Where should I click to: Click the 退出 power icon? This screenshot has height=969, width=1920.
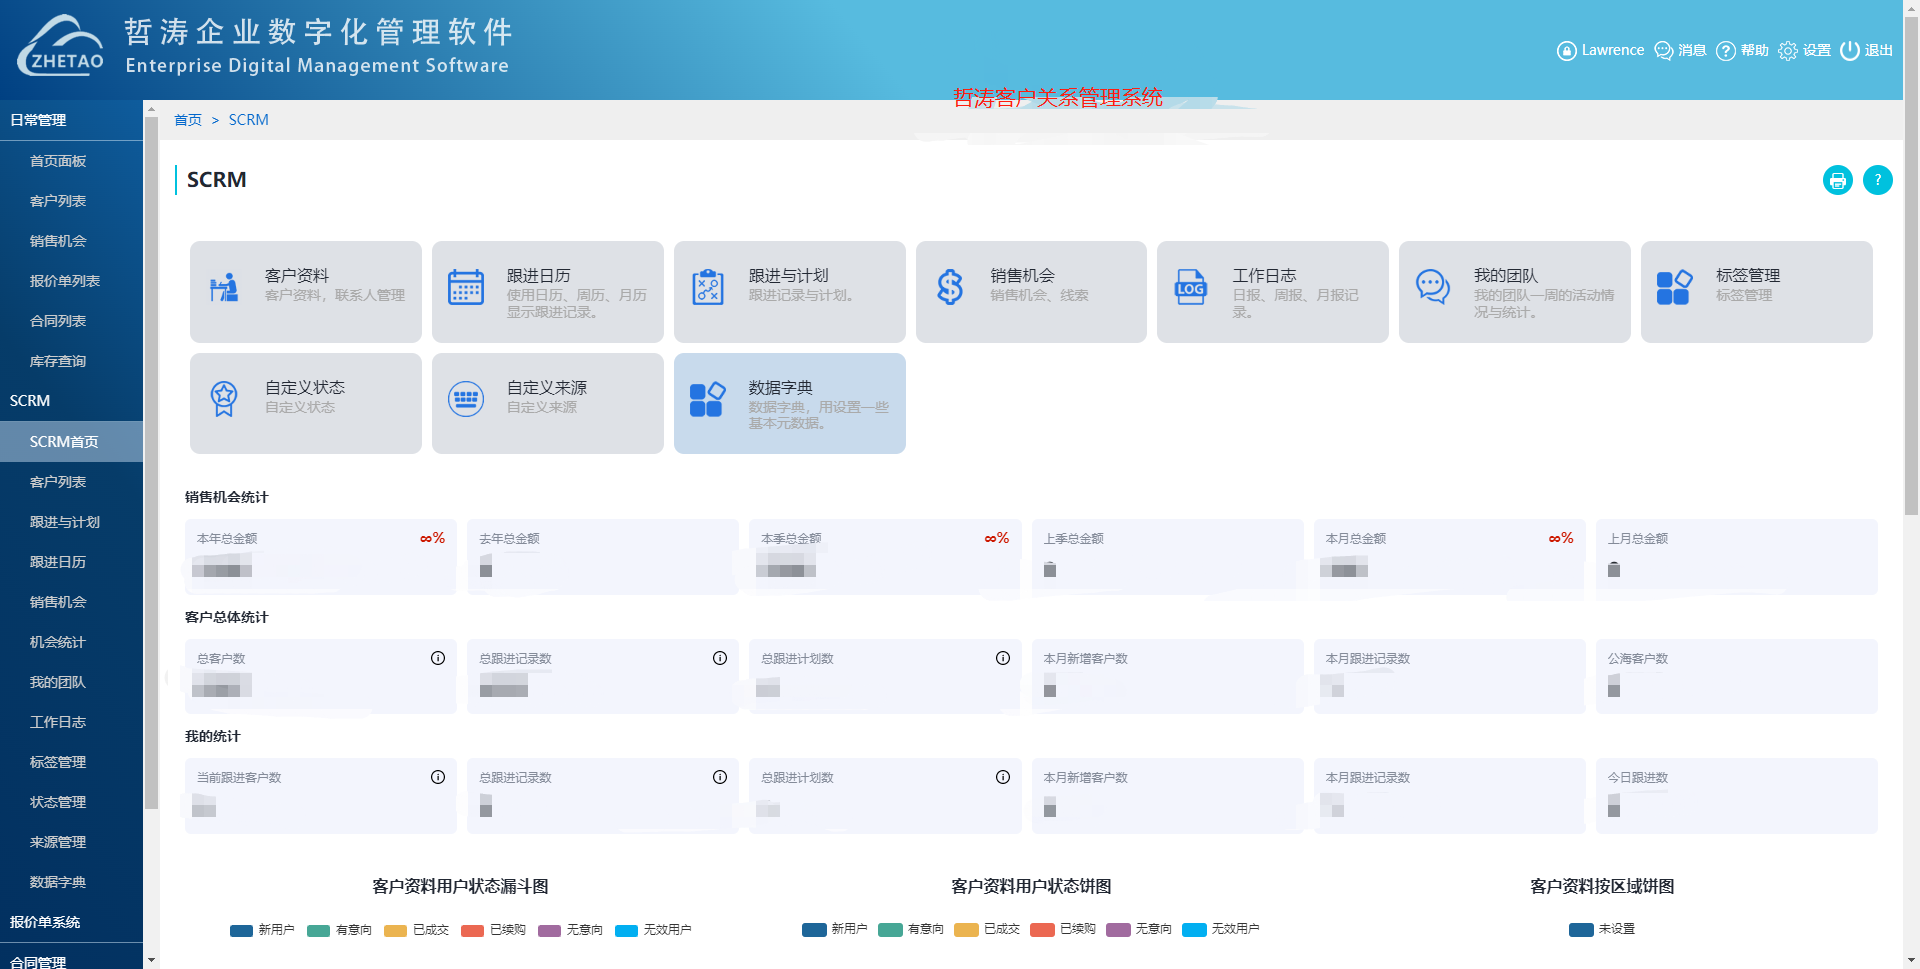[x=1850, y=50]
